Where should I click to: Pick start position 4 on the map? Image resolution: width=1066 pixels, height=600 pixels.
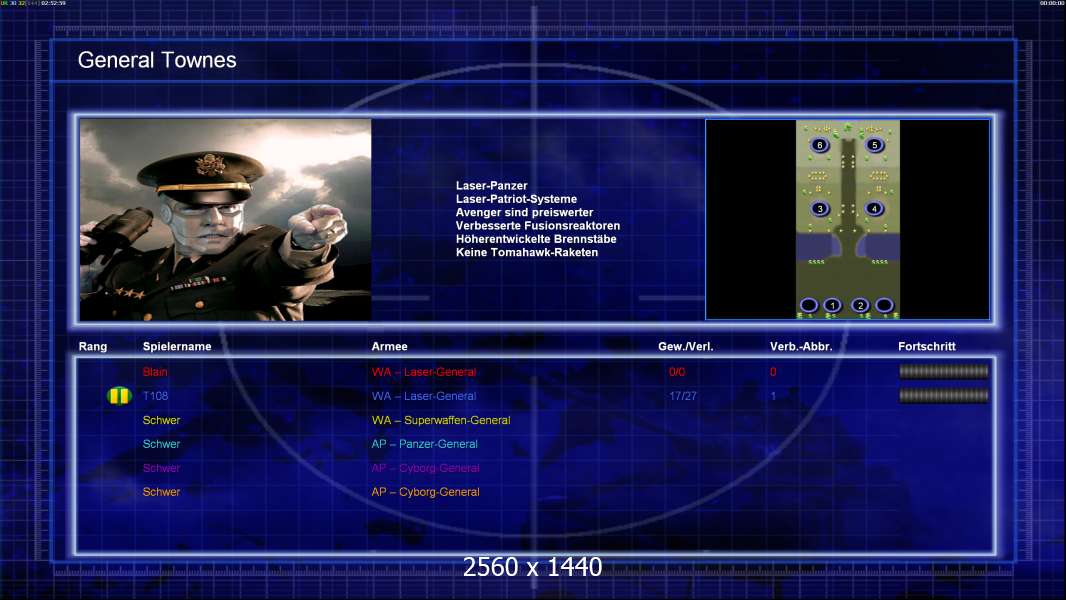point(874,209)
